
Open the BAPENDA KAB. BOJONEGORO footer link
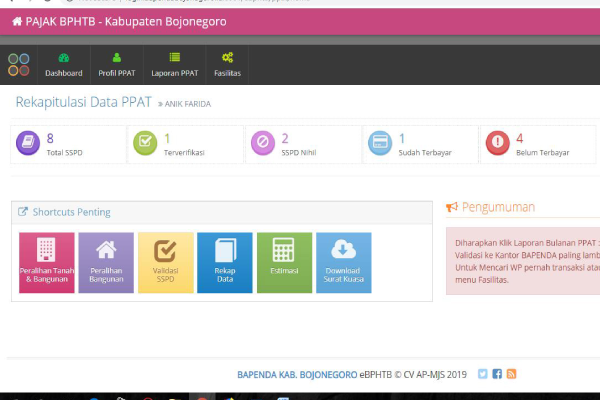click(297, 374)
